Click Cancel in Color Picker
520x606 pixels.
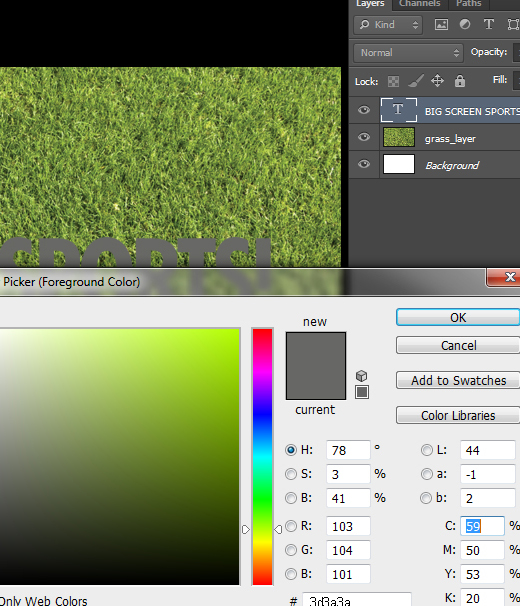pos(458,345)
